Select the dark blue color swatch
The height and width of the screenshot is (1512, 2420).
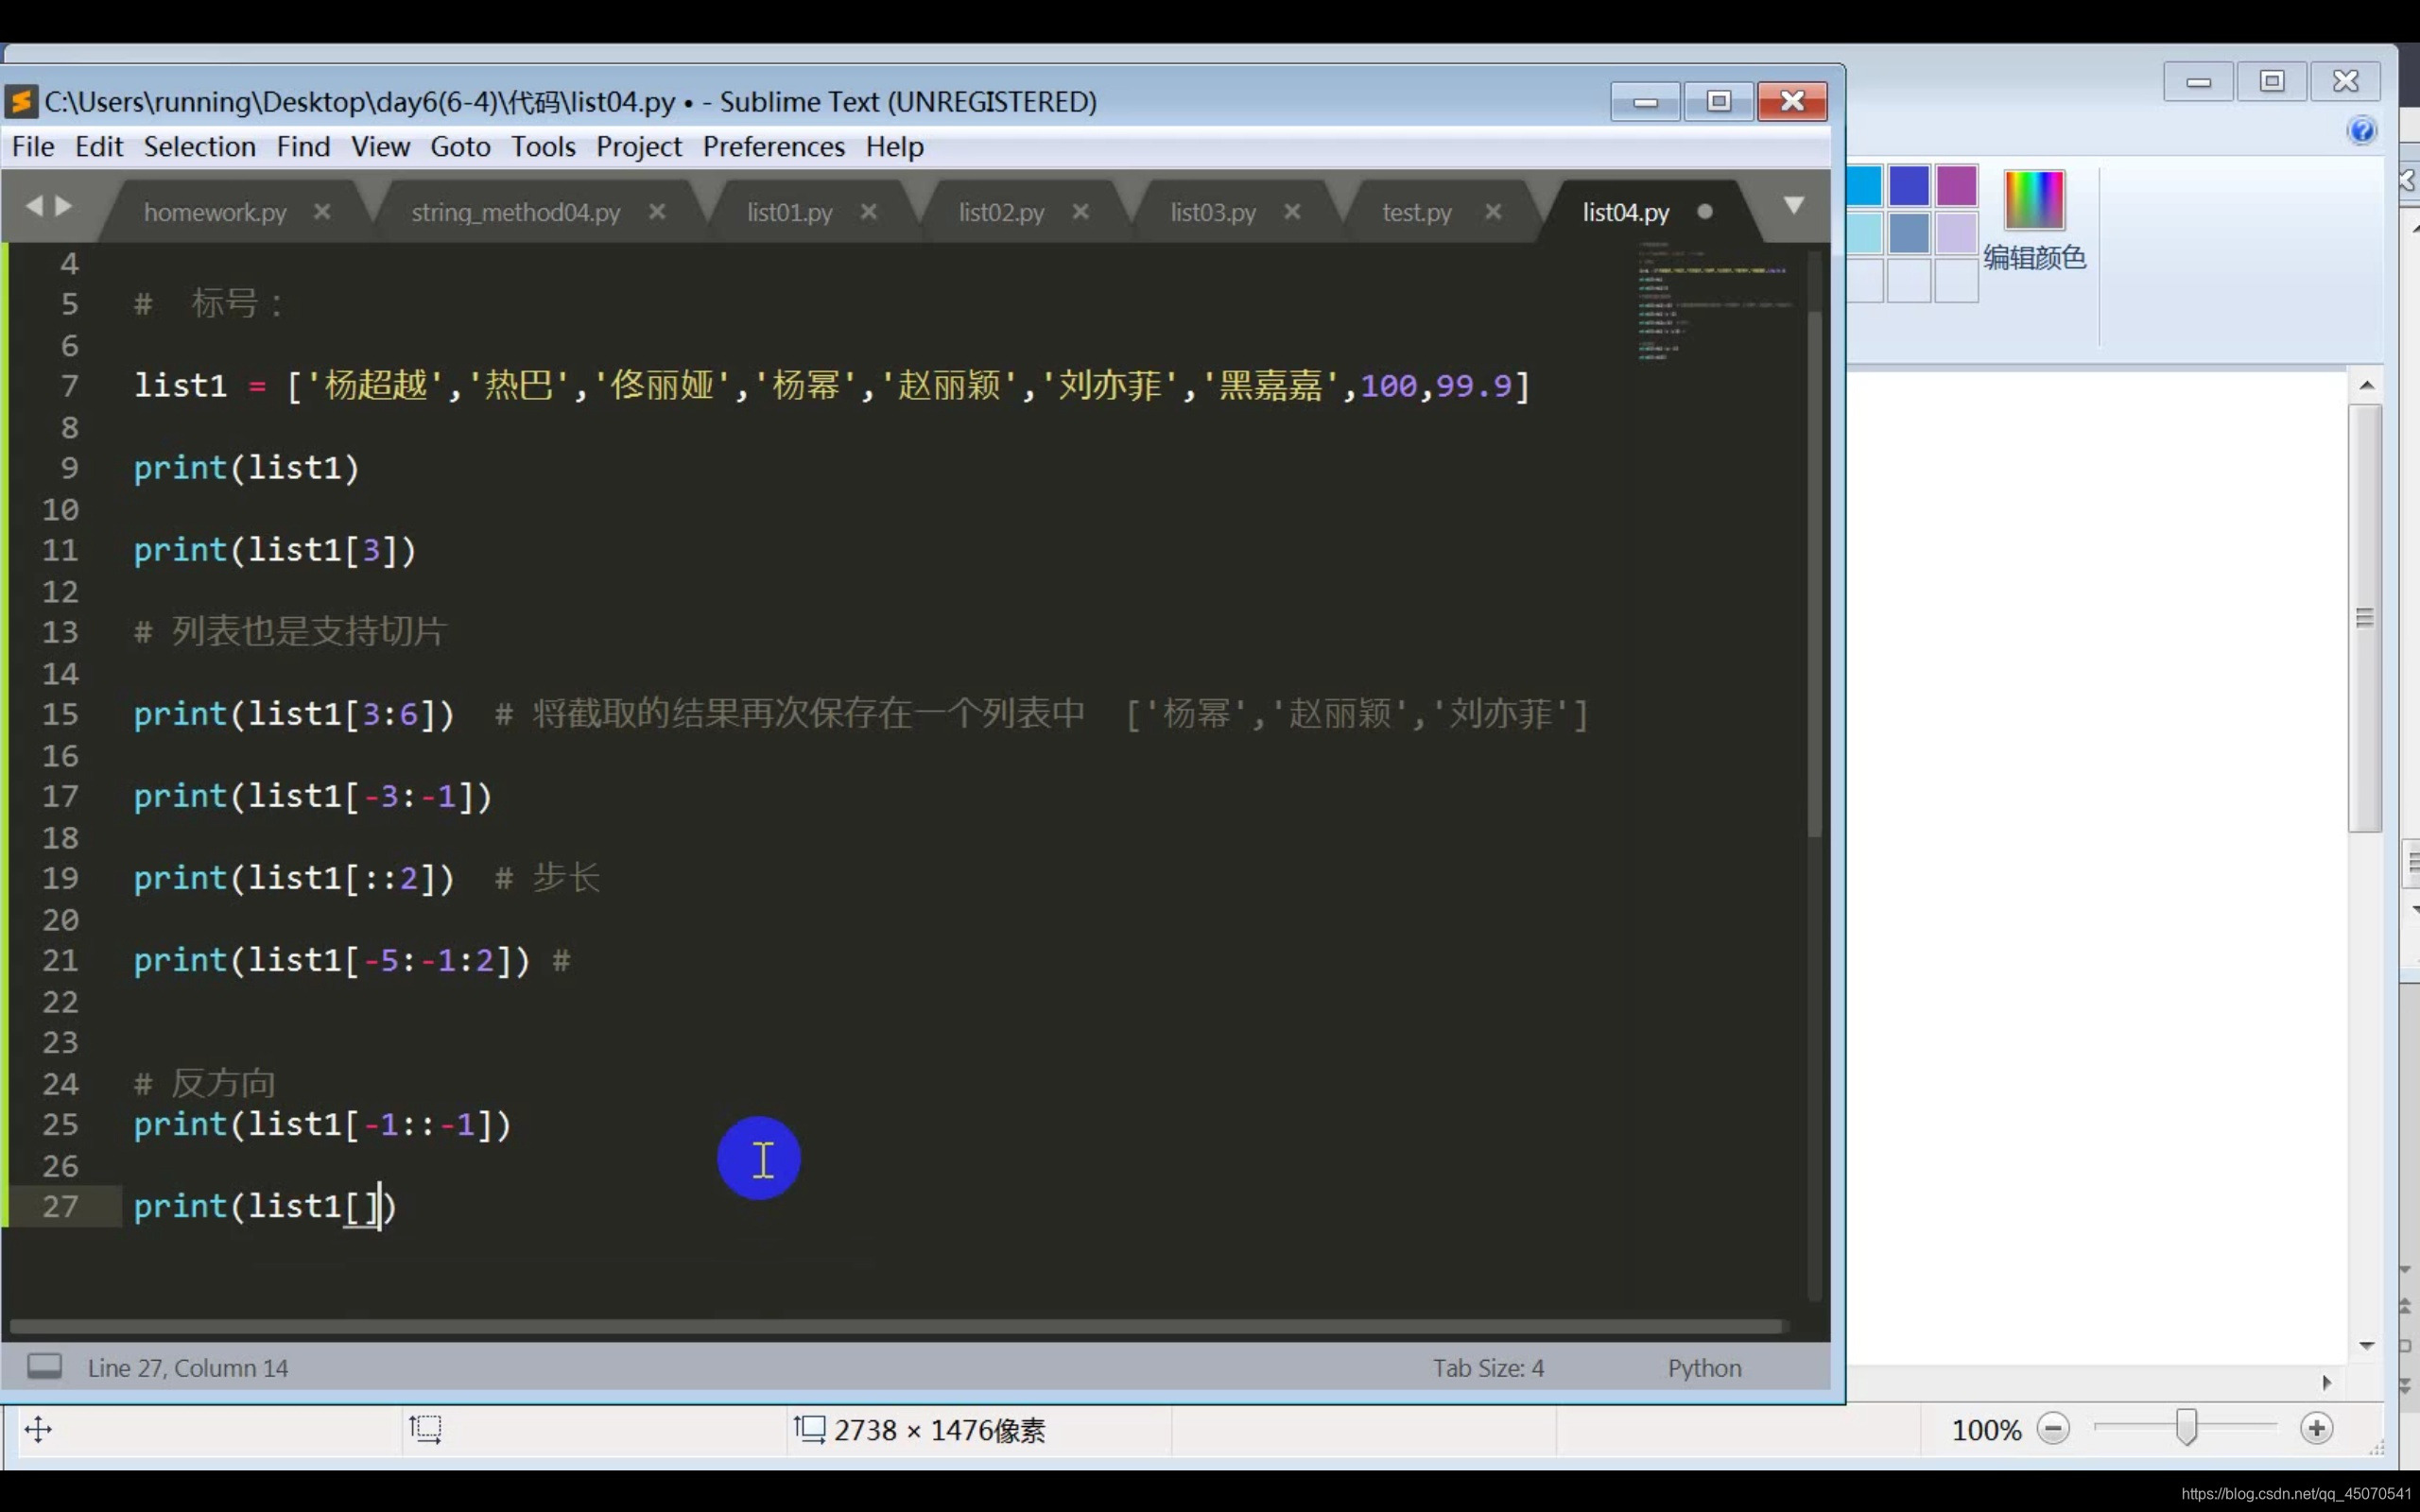tap(1908, 186)
